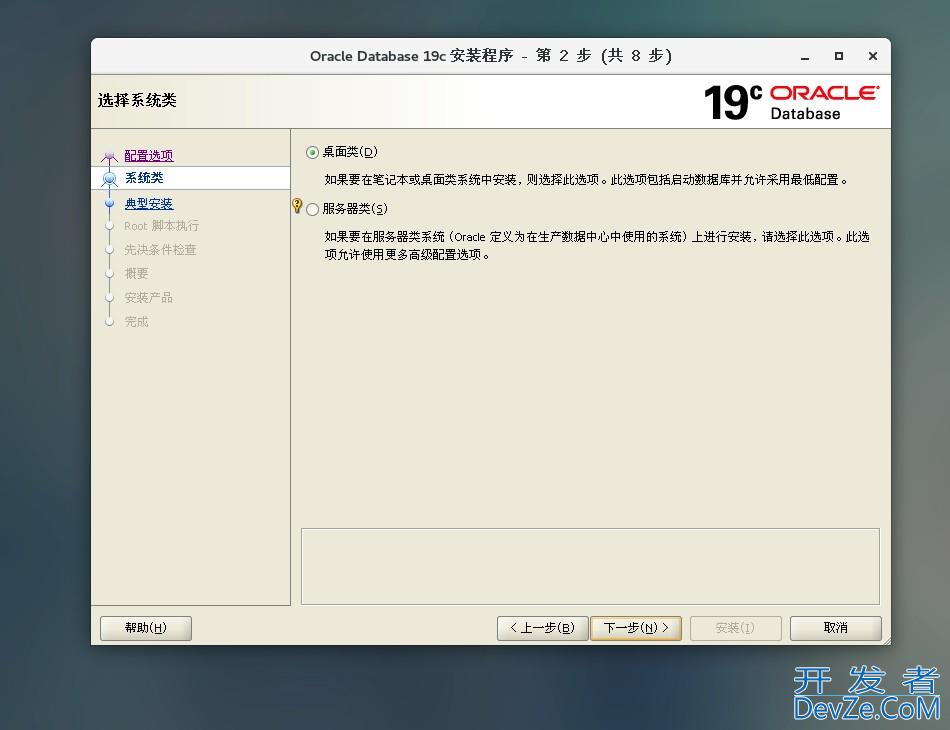The height and width of the screenshot is (730, 950).
Task: Select the 服务器类(S) radio button
Action: tap(313, 210)
